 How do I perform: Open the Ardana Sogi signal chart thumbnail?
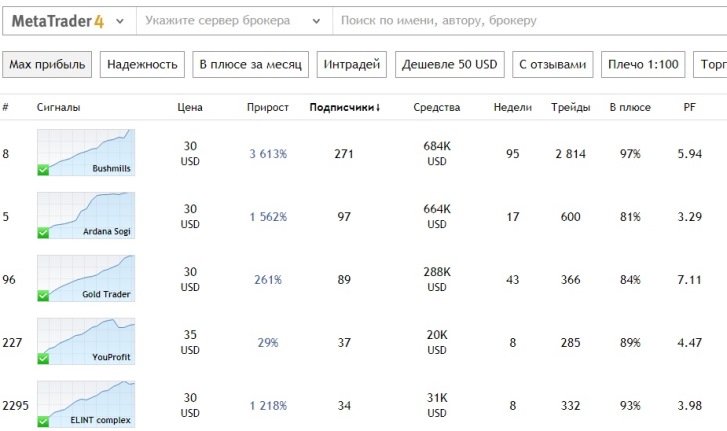(86, 215)
